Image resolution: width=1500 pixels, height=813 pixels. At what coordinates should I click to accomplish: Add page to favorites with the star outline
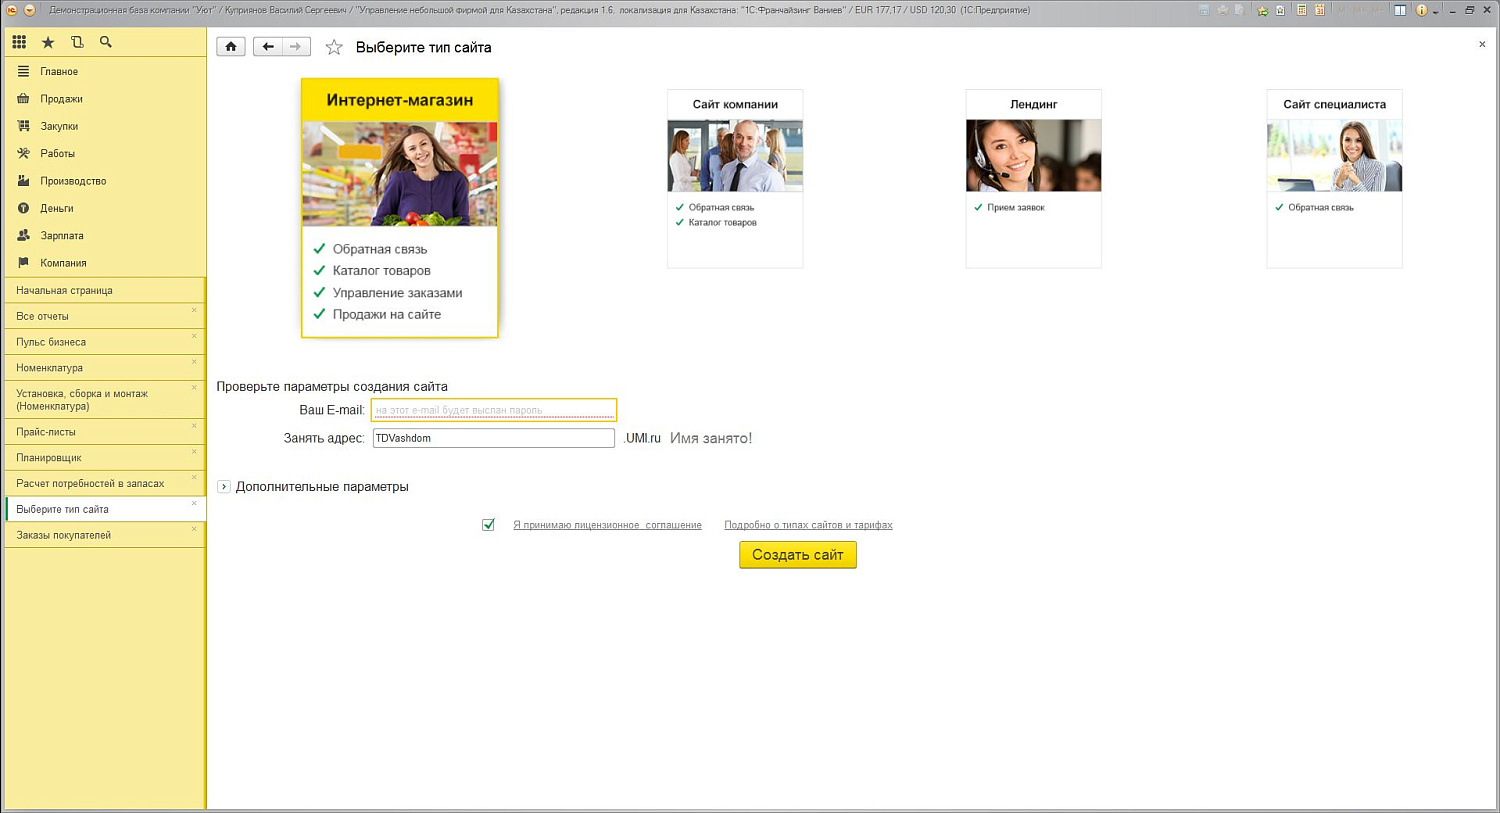(334, 48)
